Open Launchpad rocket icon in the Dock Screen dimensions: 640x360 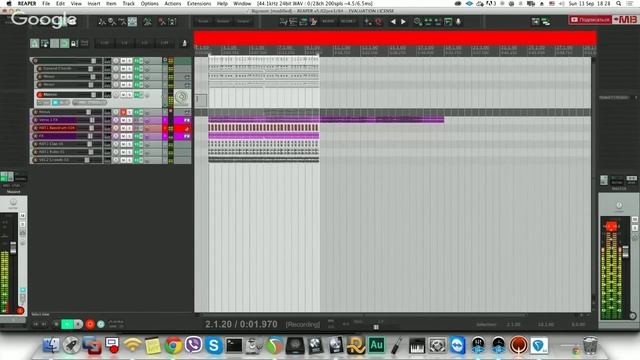[x=71, y=345]
